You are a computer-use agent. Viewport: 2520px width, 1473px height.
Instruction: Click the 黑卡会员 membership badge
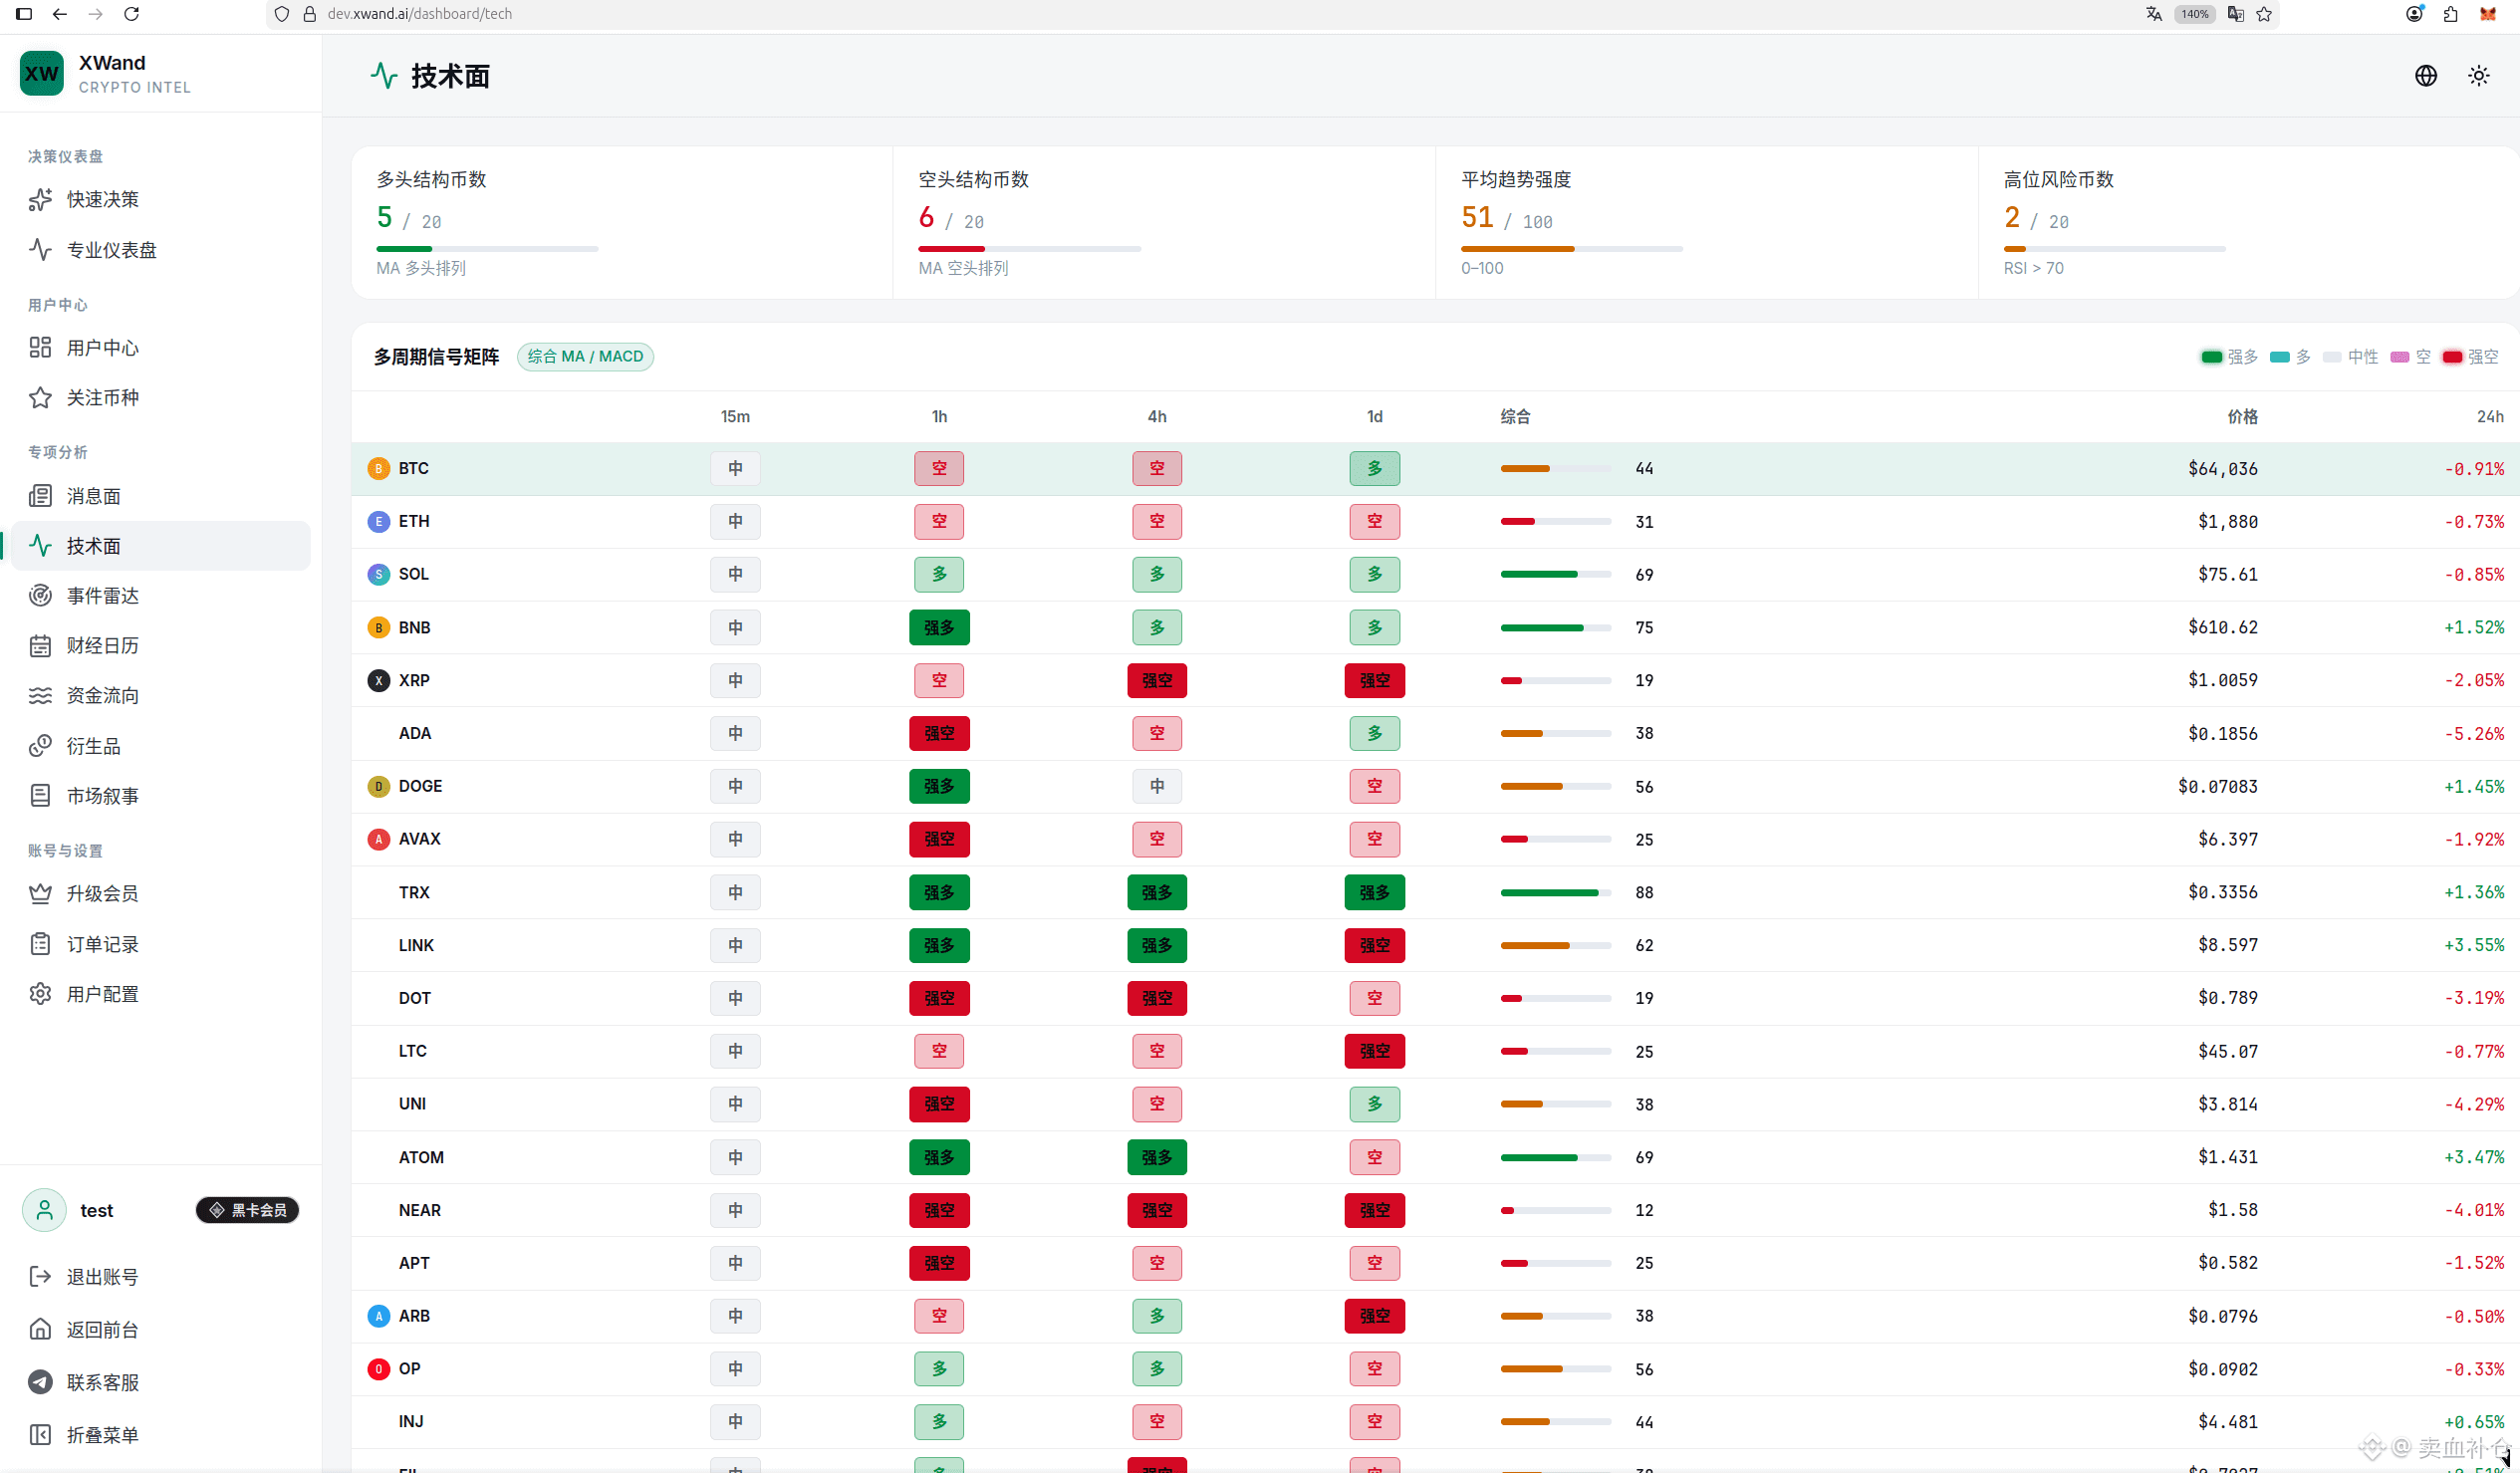pos(247,1210)
